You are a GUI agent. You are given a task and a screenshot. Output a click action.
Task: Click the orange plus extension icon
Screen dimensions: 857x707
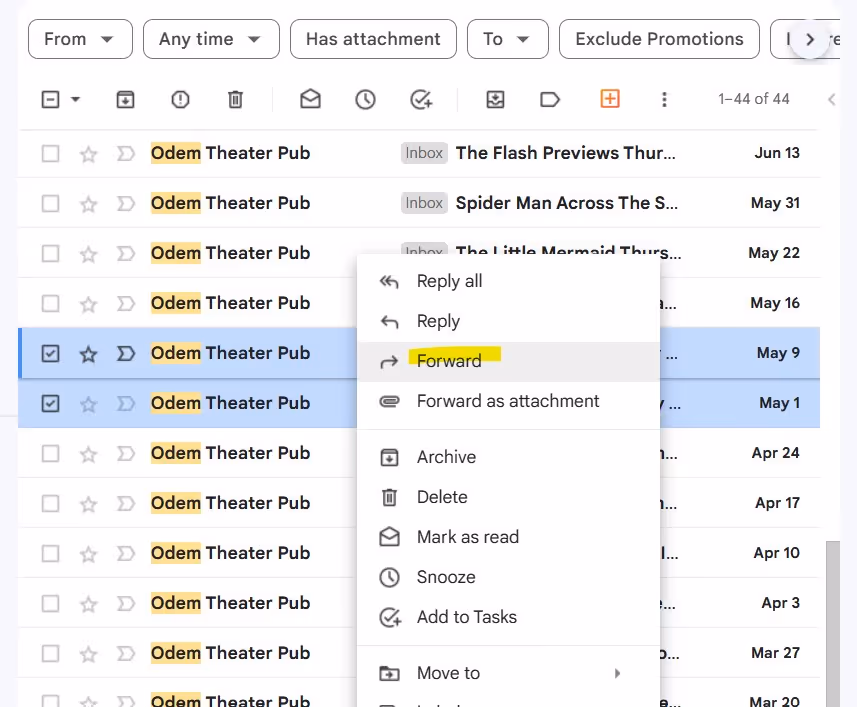point(610,99)
